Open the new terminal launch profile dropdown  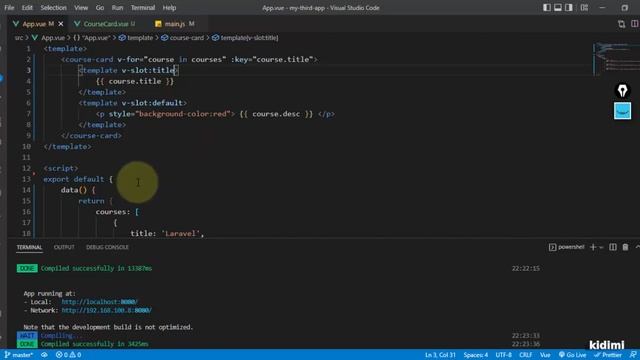click(x=601, y=247)
